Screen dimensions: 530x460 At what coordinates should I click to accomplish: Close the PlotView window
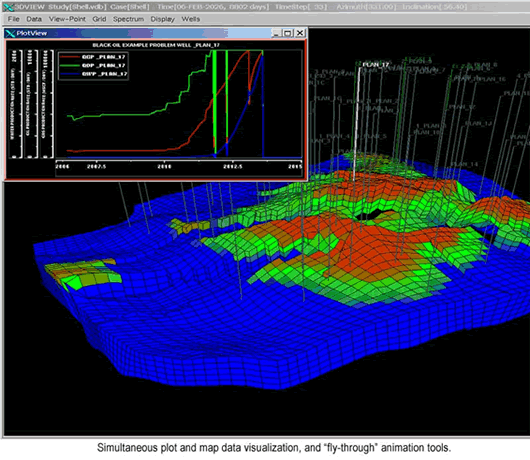[300, 33]
